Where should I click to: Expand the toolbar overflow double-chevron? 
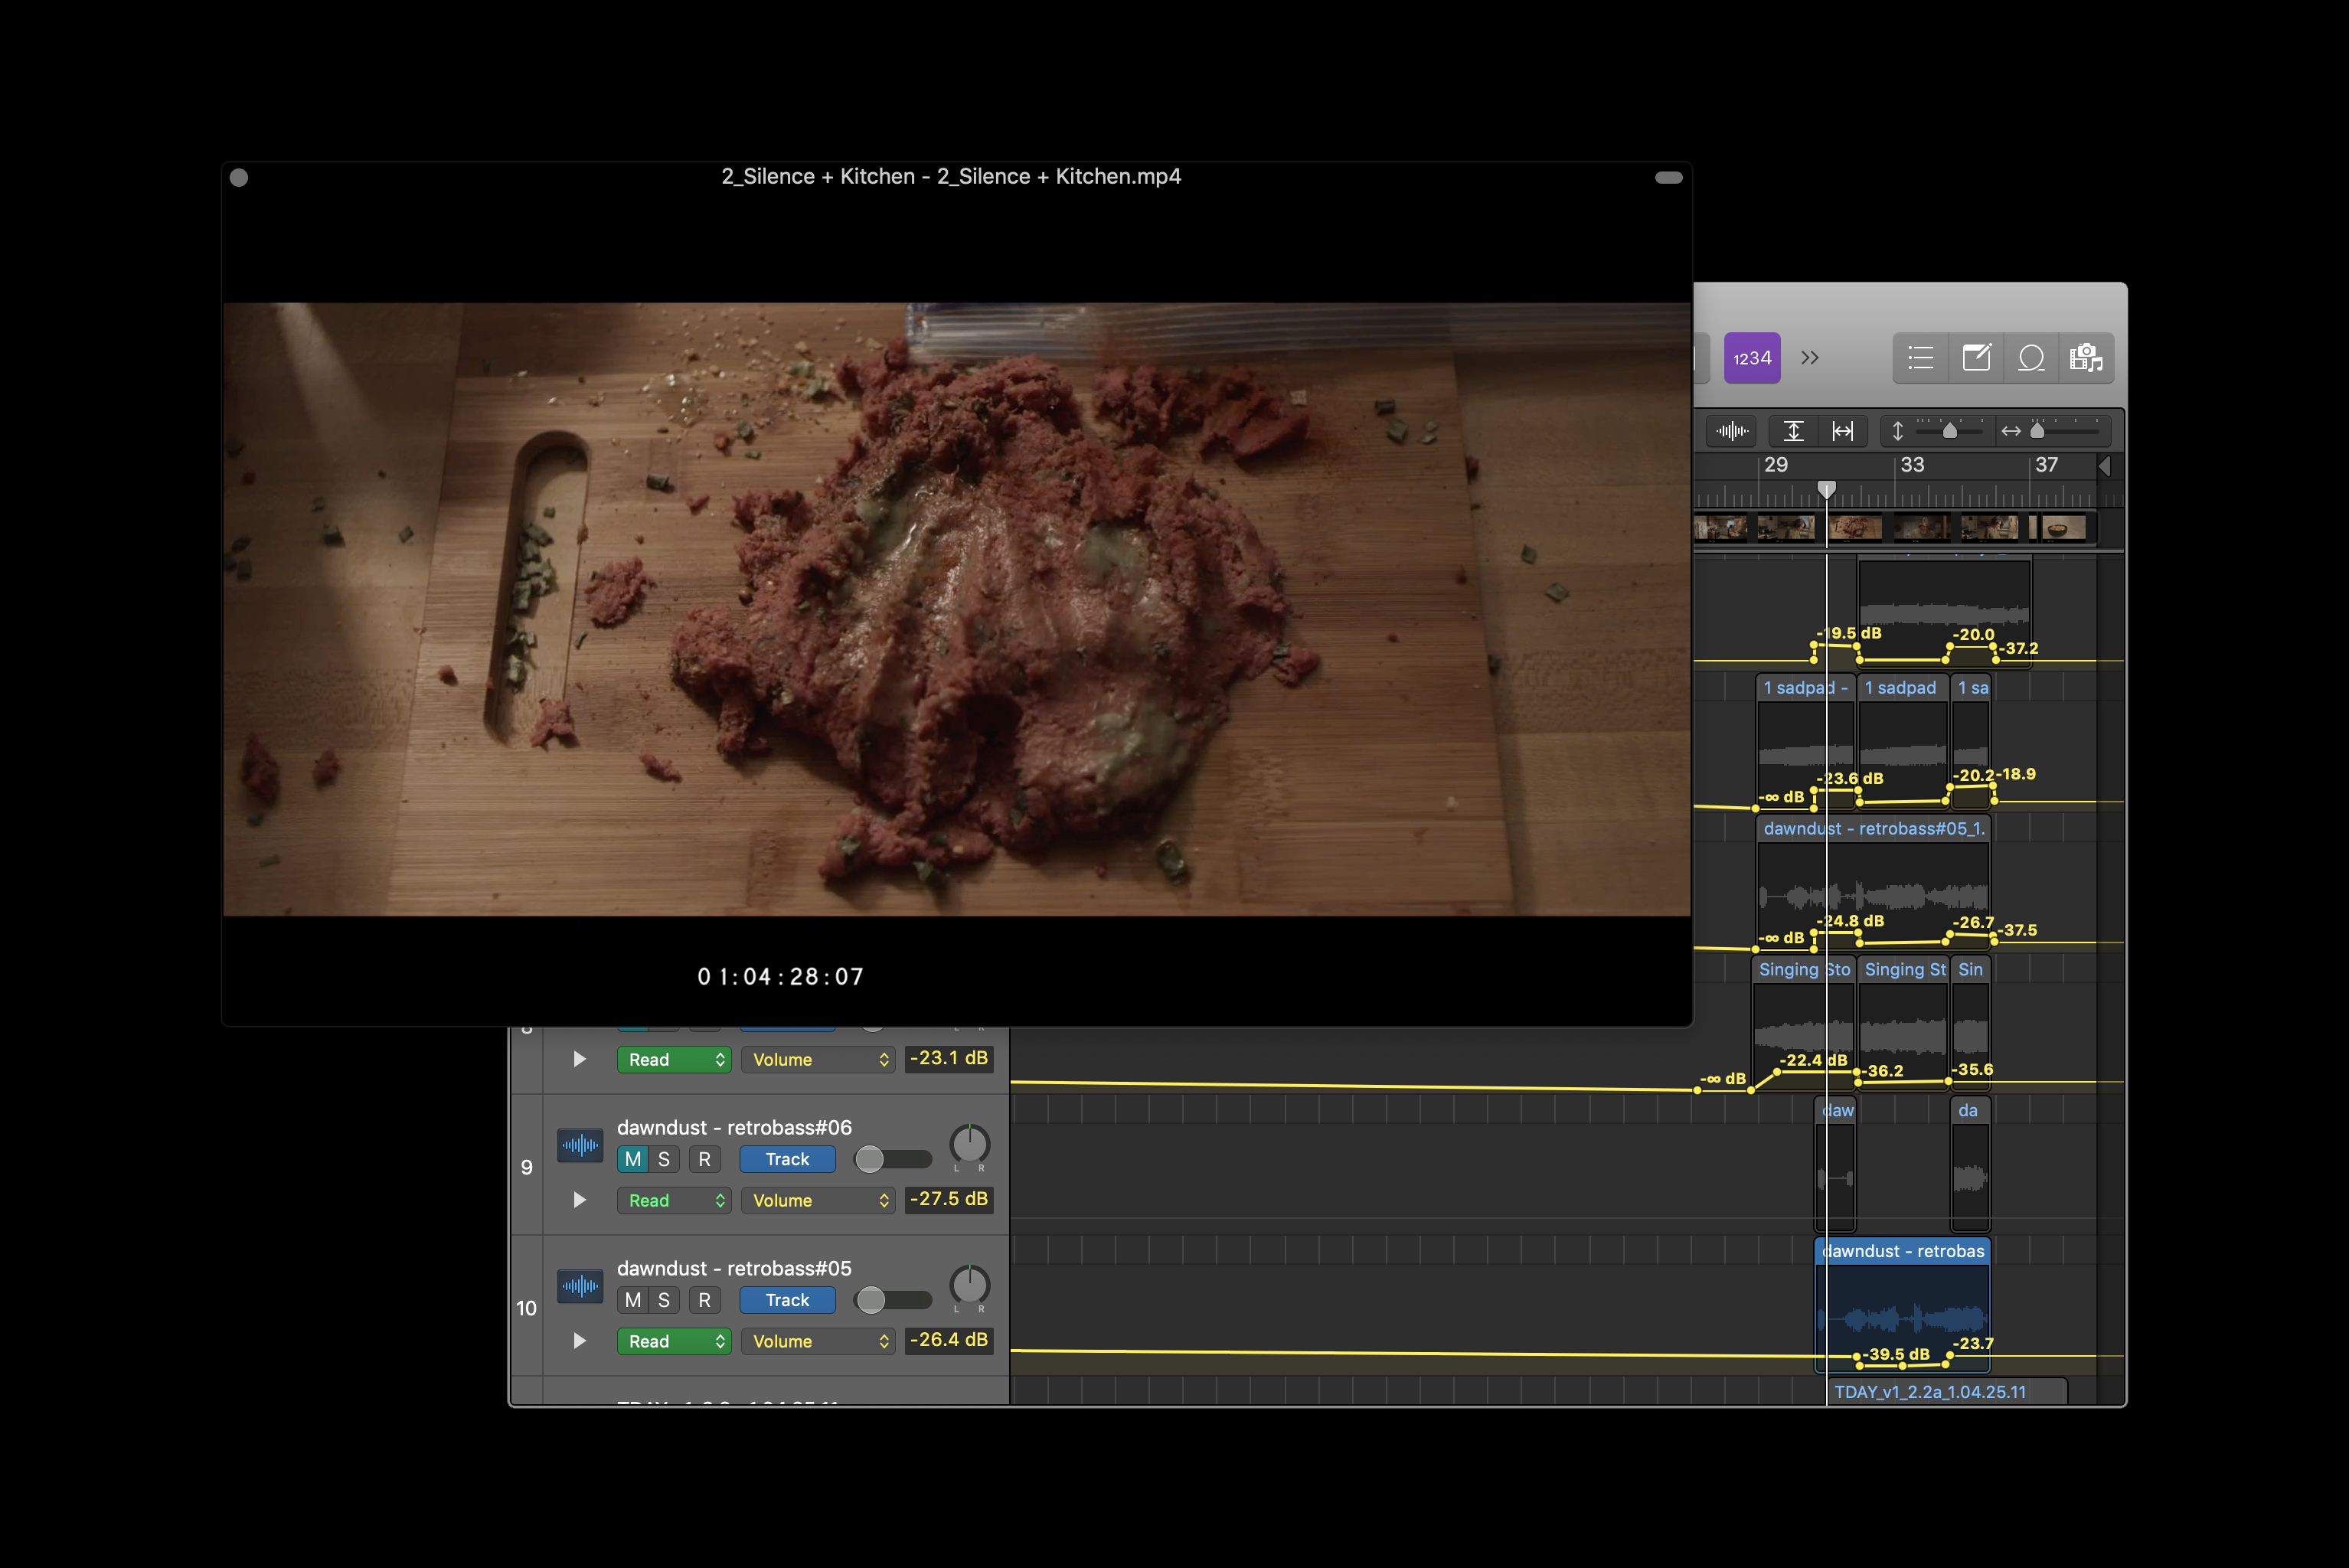point(1810,358)
